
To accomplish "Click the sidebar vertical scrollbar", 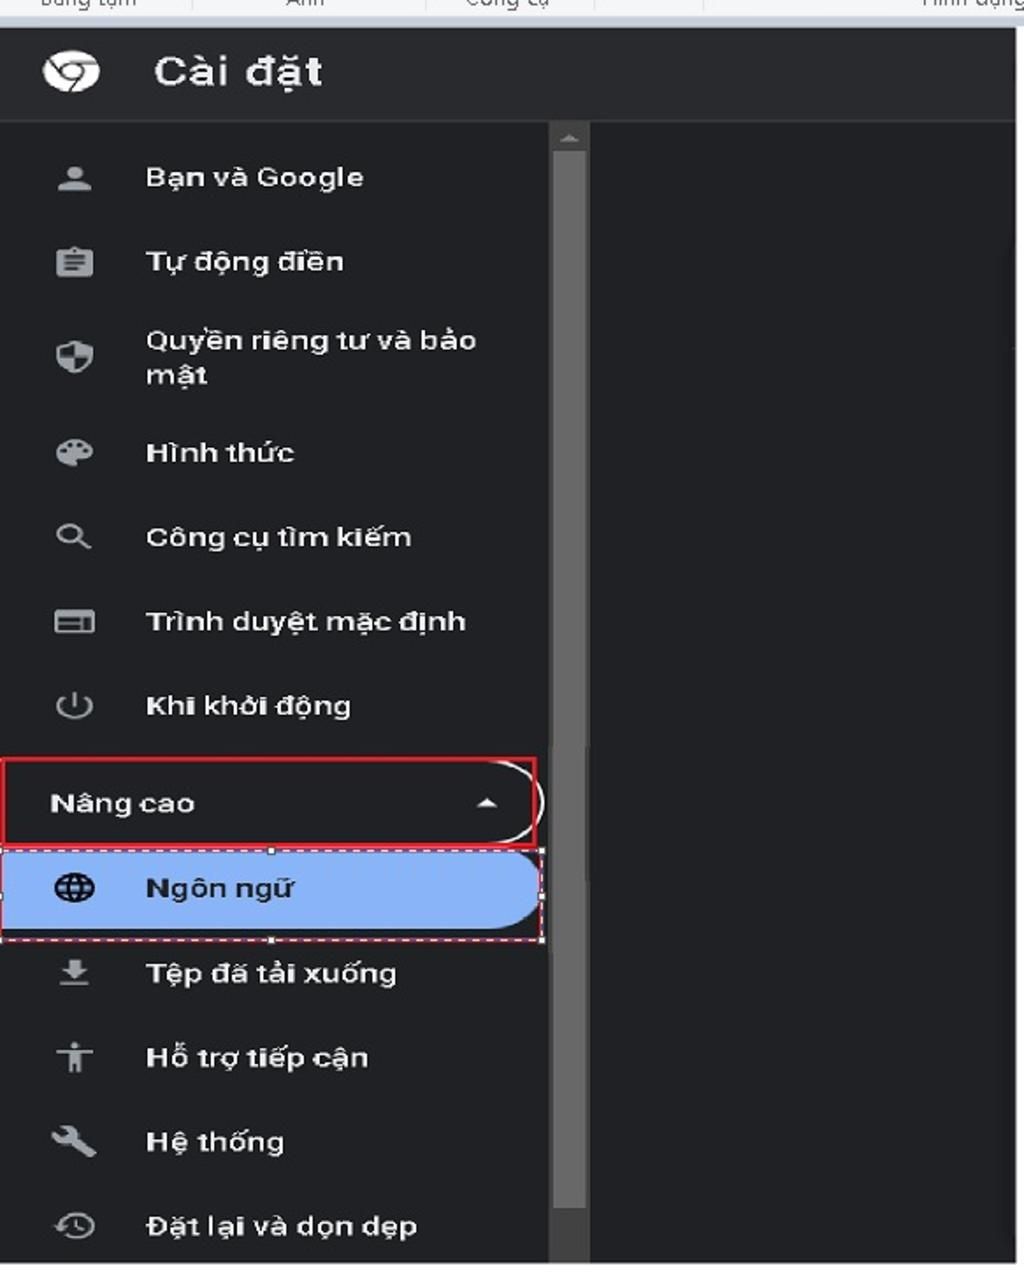I will (569, 680).
